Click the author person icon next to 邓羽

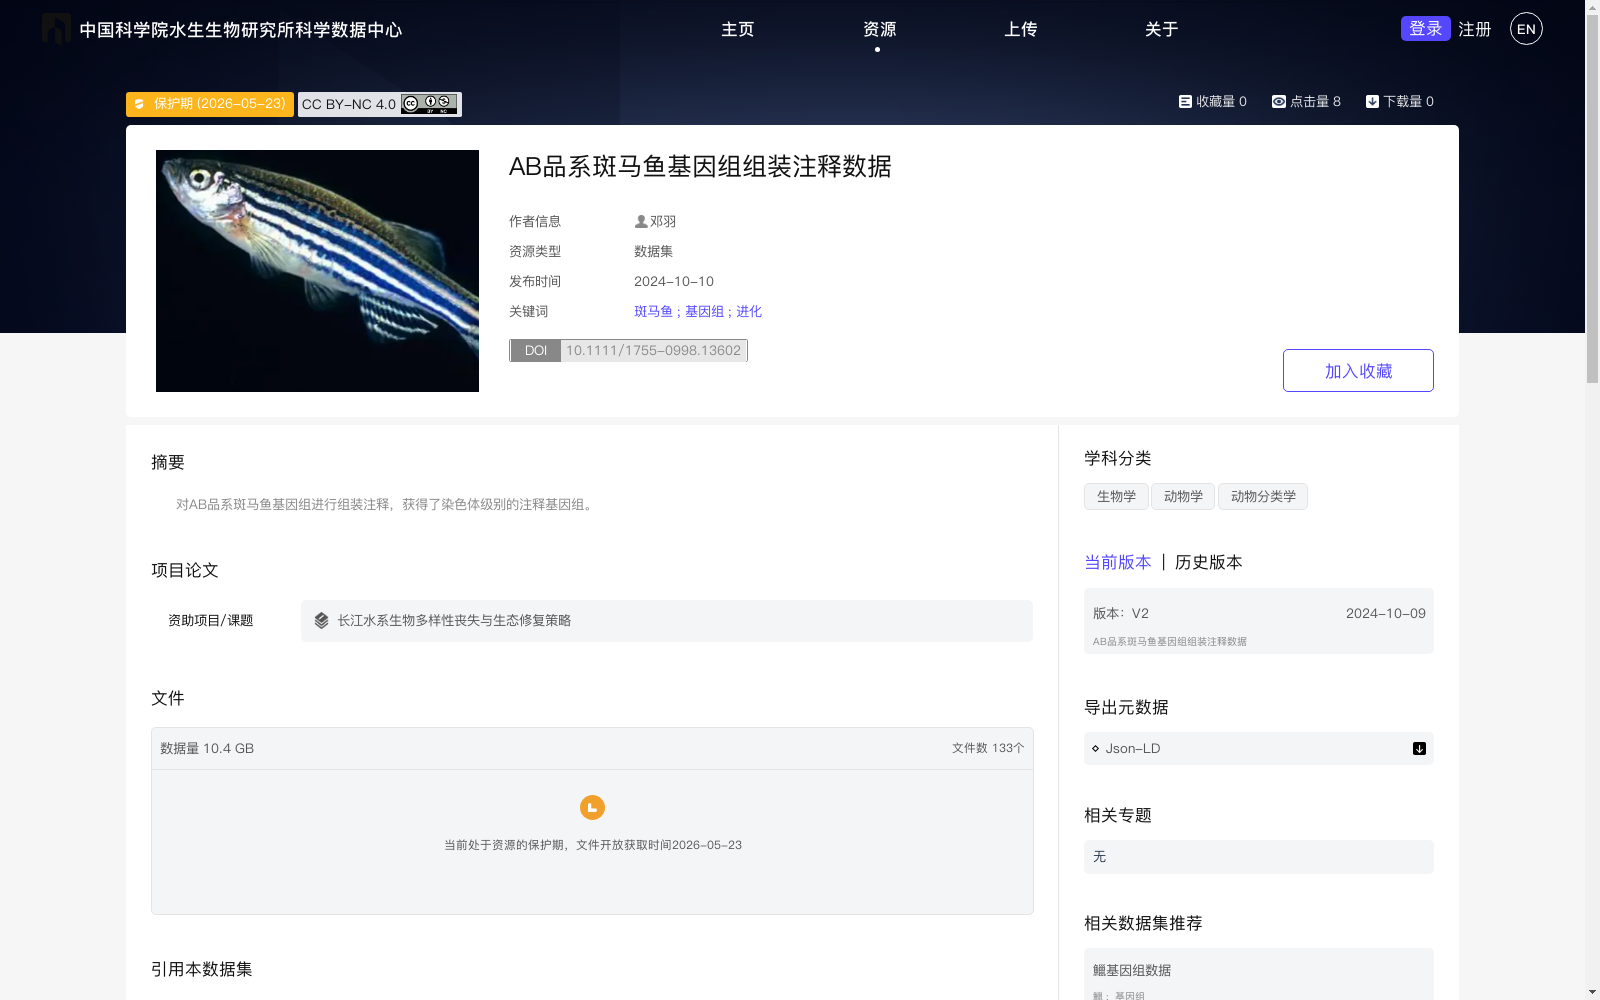point(641,222)
